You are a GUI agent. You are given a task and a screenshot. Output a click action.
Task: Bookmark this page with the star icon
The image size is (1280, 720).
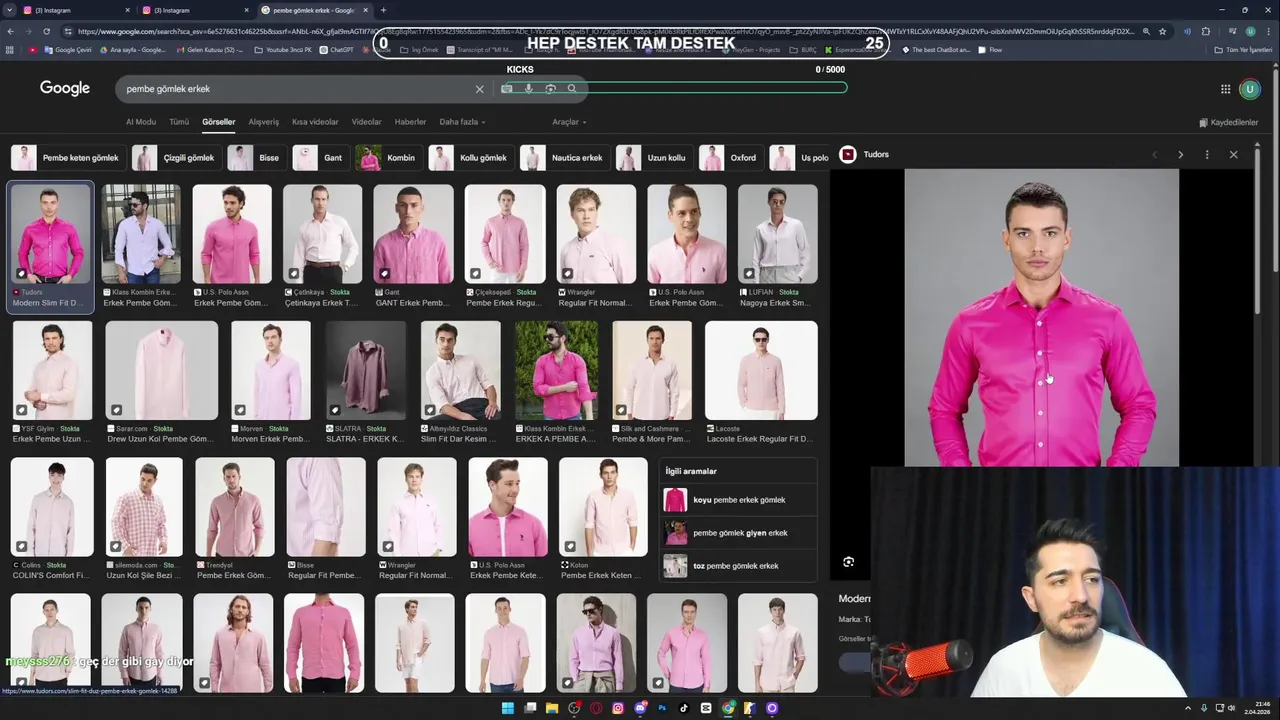tap(1162, 31)
